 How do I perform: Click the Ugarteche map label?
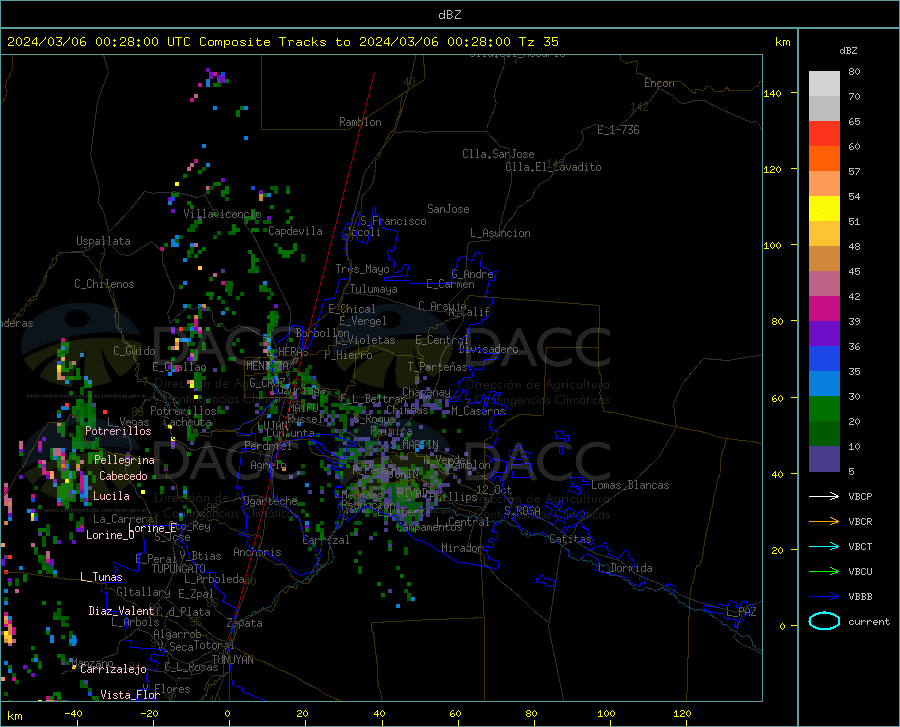tap(270, 501)
